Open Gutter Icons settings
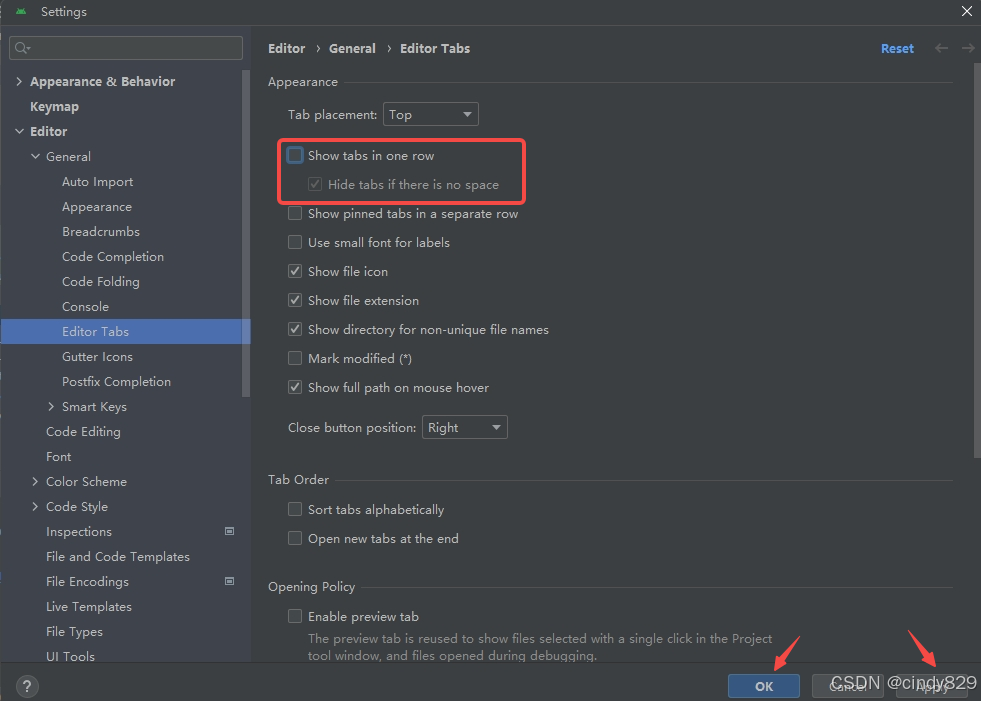The width and height of the screenshot is (981, 701). point(97,357)
